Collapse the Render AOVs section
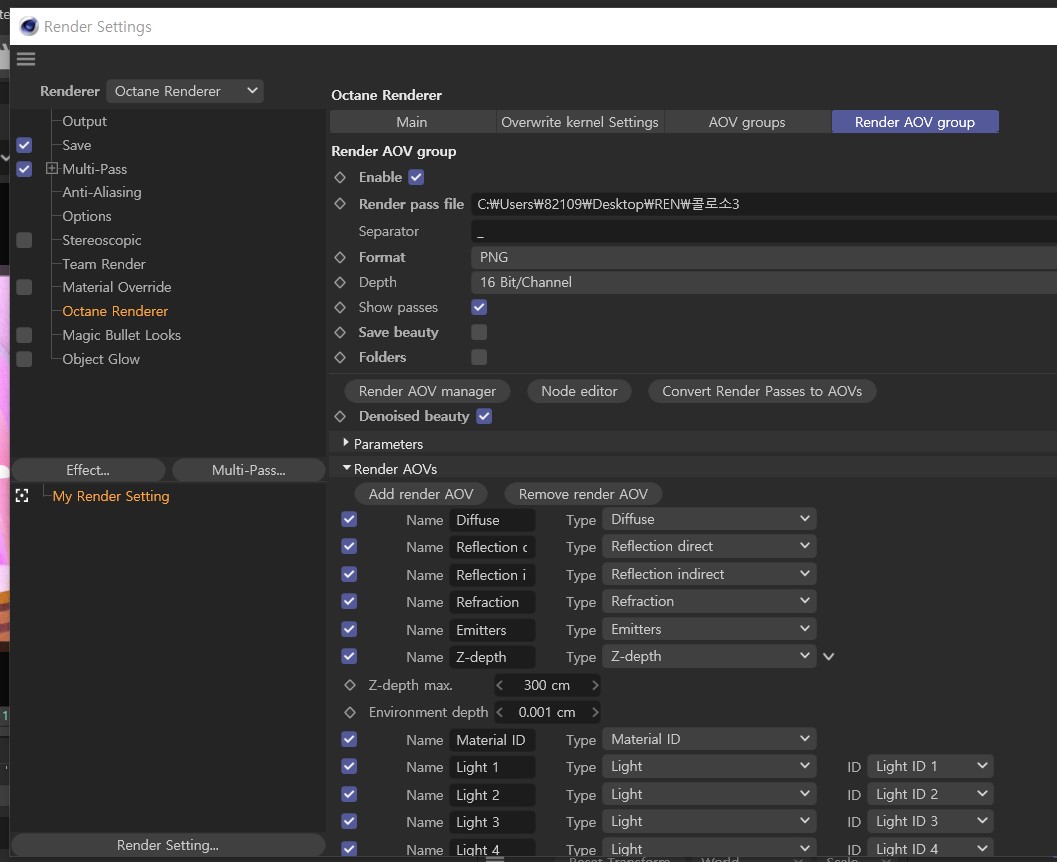This screenshot has width=1057, height=862. 346,467
